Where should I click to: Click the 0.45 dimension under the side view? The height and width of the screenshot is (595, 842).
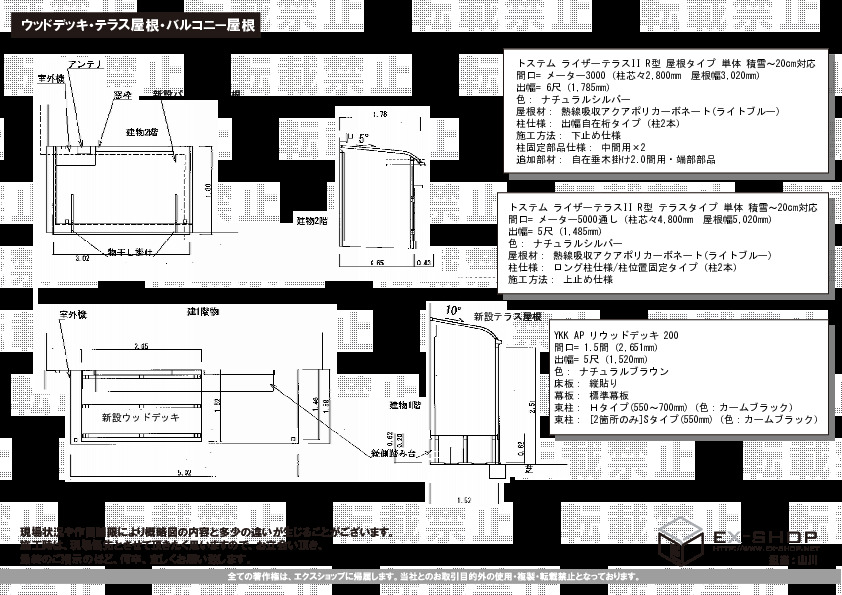click(x=424, y=263)
